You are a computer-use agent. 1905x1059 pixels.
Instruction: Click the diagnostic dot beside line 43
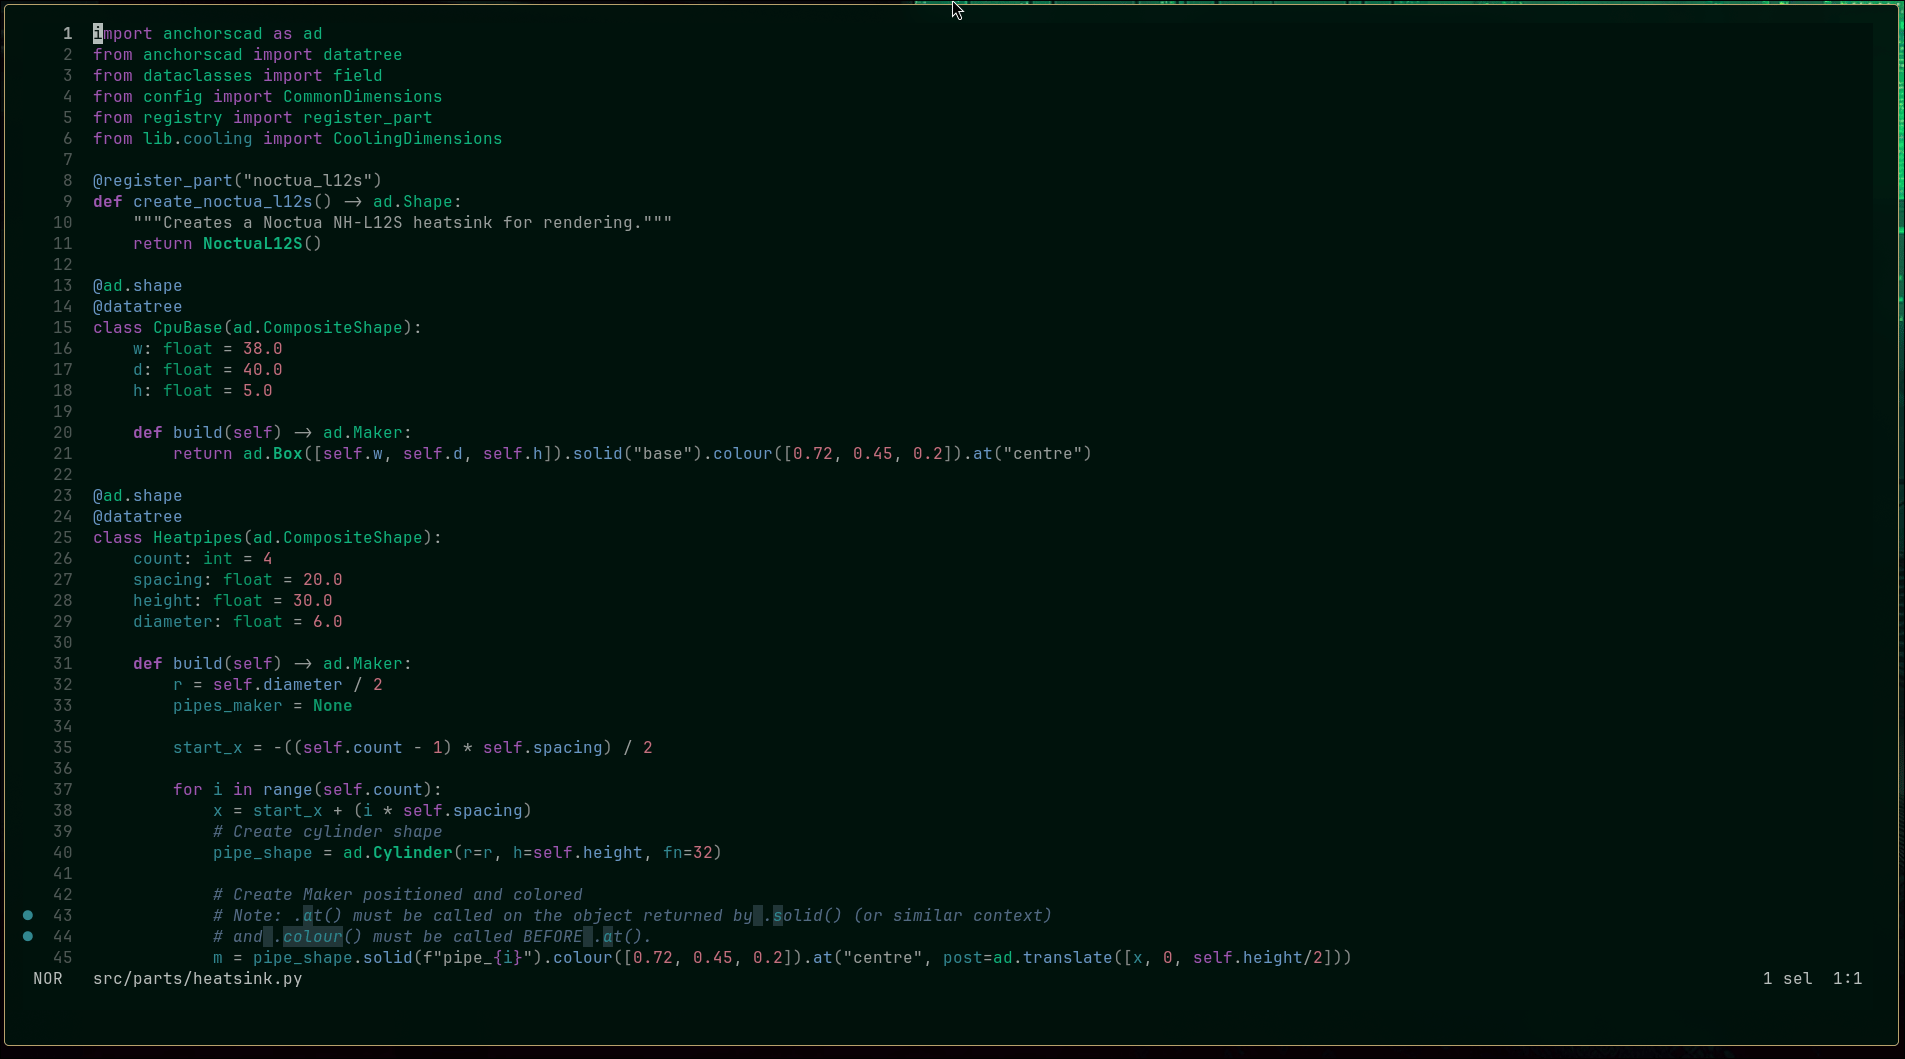(x=27, y=916)
